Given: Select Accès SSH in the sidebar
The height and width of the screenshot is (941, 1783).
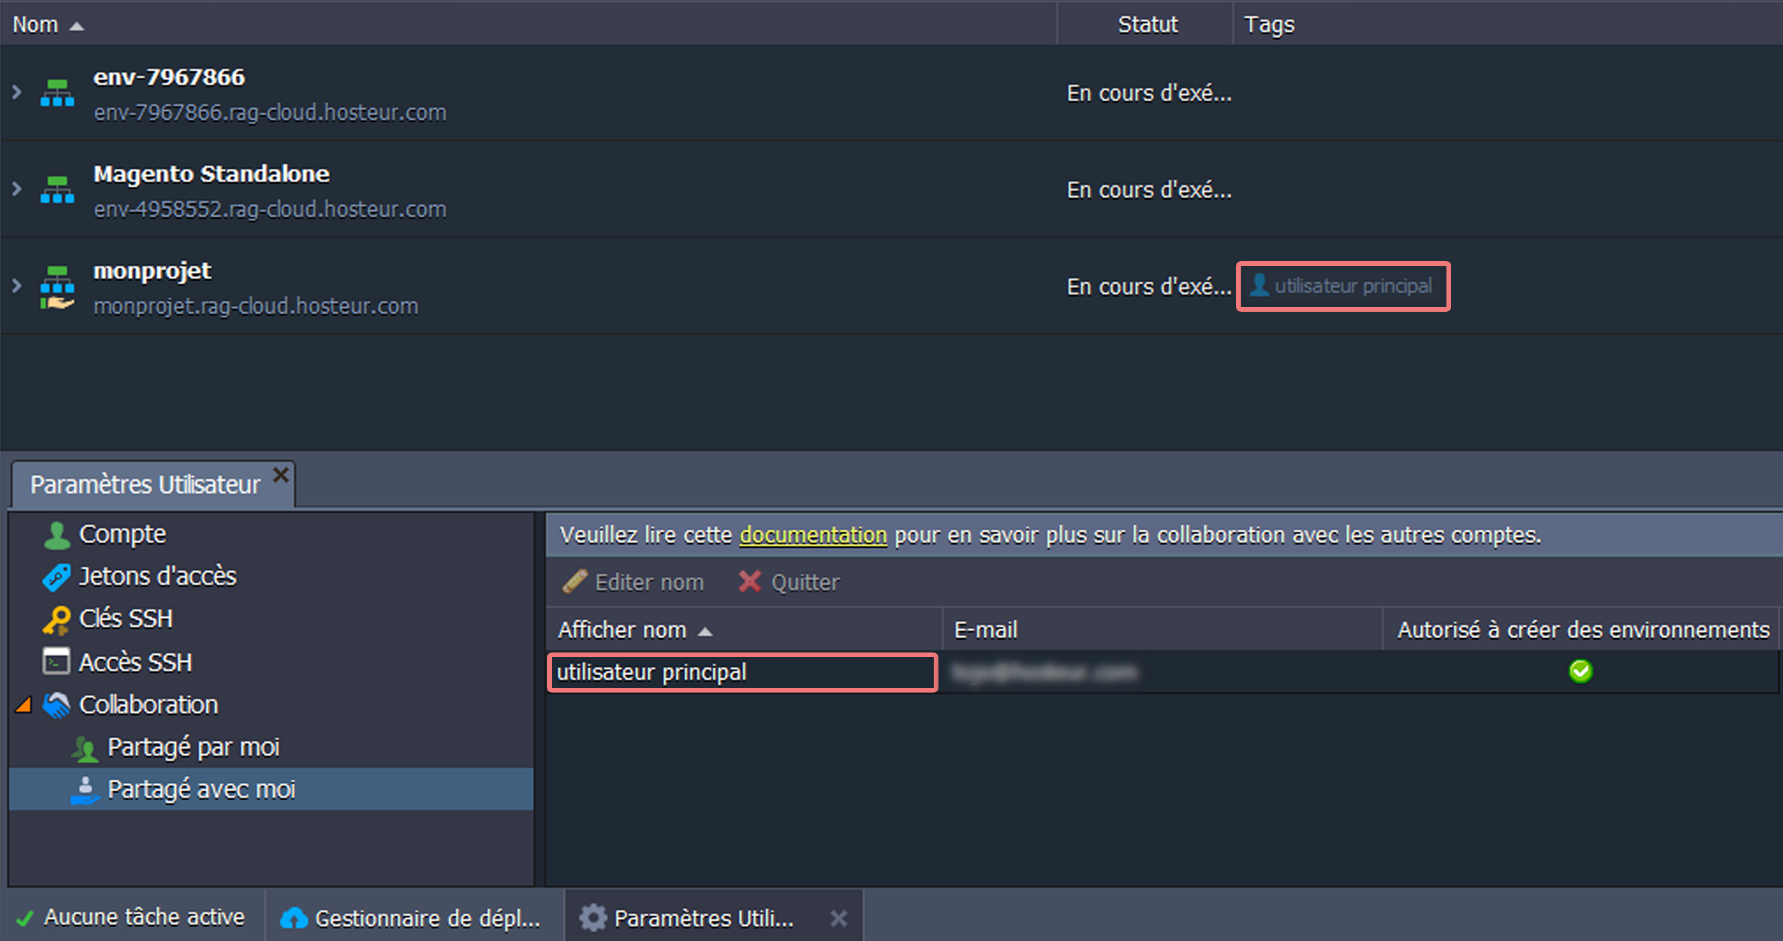Looking at the screenshot, I should coord(135,662).
